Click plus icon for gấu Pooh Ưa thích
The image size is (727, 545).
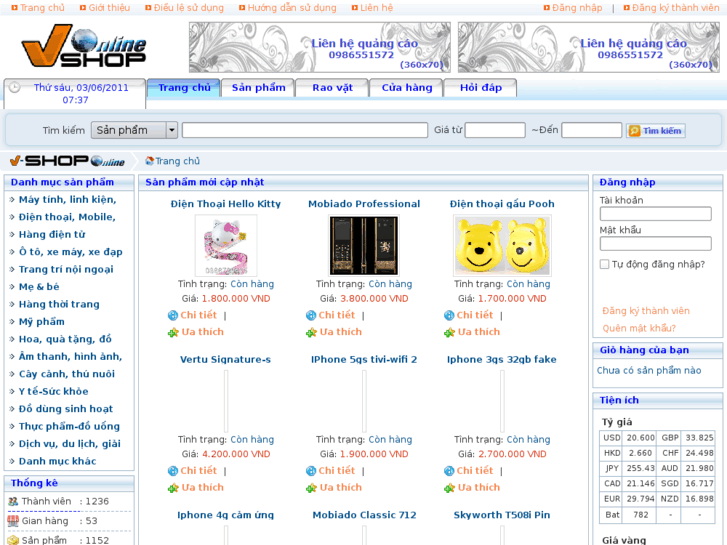(x=449, y=333)
